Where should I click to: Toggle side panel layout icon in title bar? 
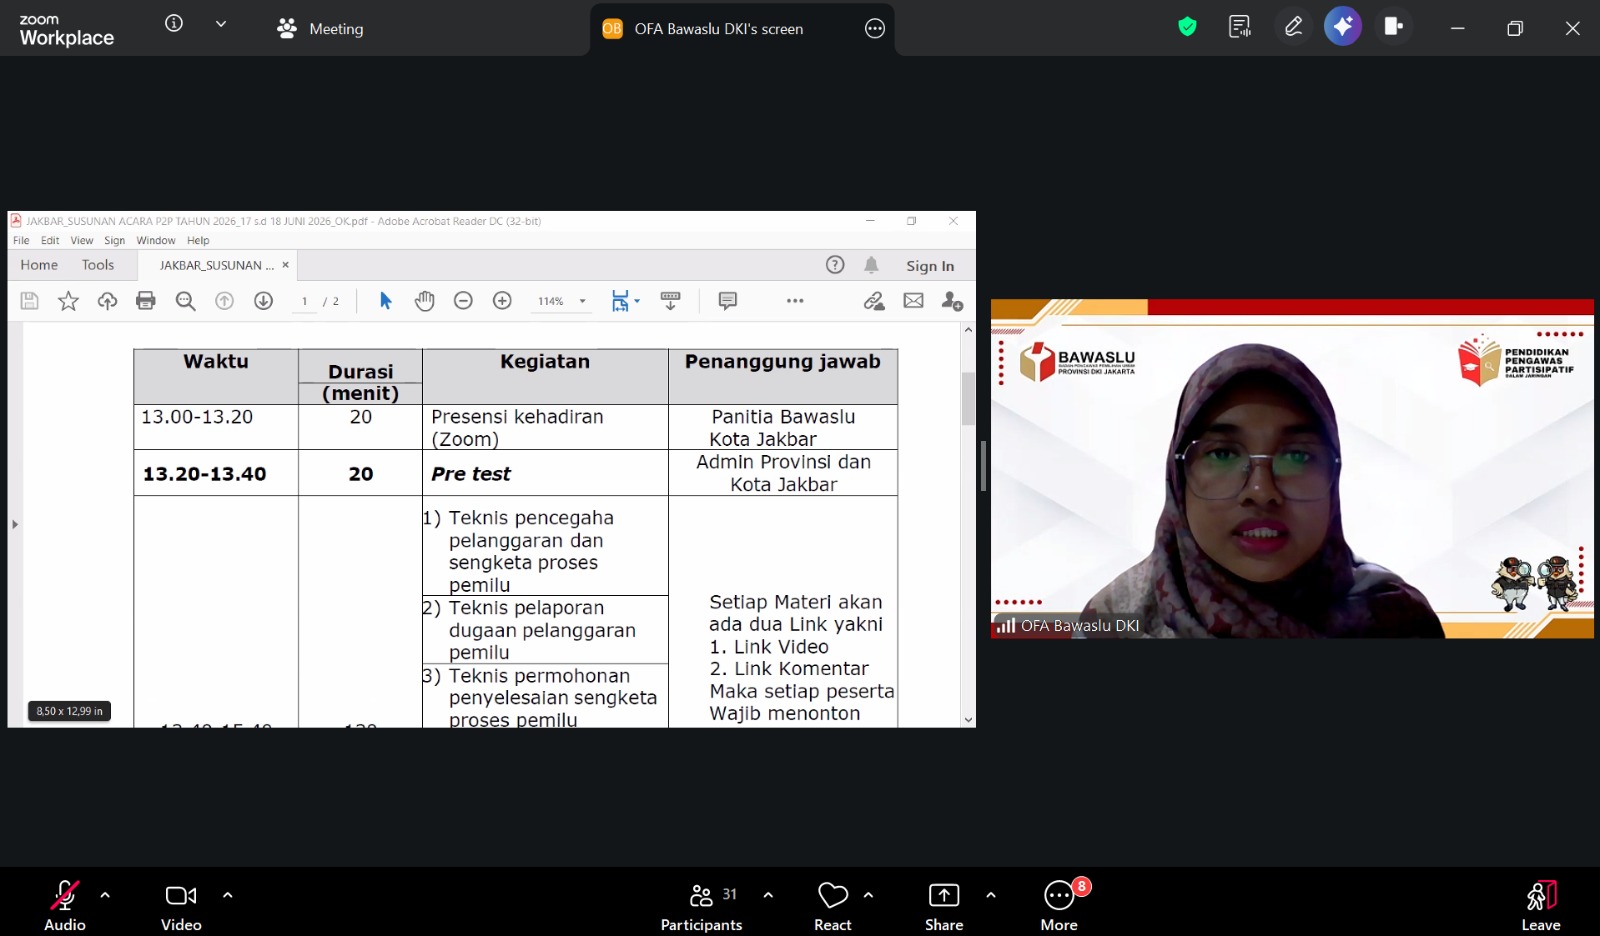pos(1393,27)
